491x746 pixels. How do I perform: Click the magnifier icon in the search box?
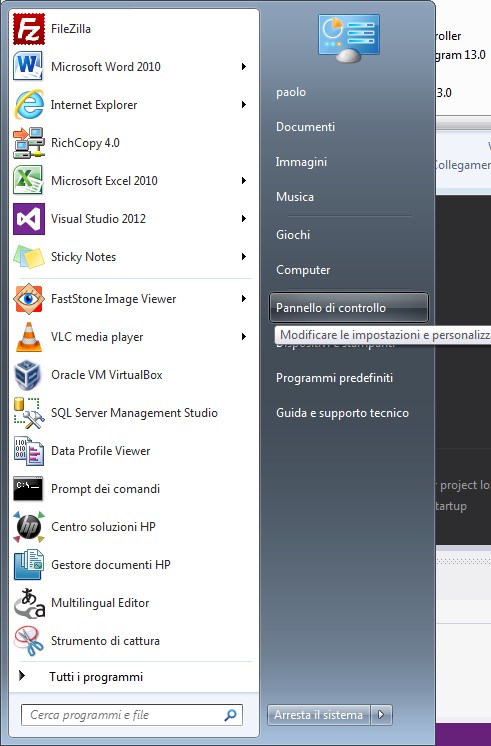coord(230,715)
